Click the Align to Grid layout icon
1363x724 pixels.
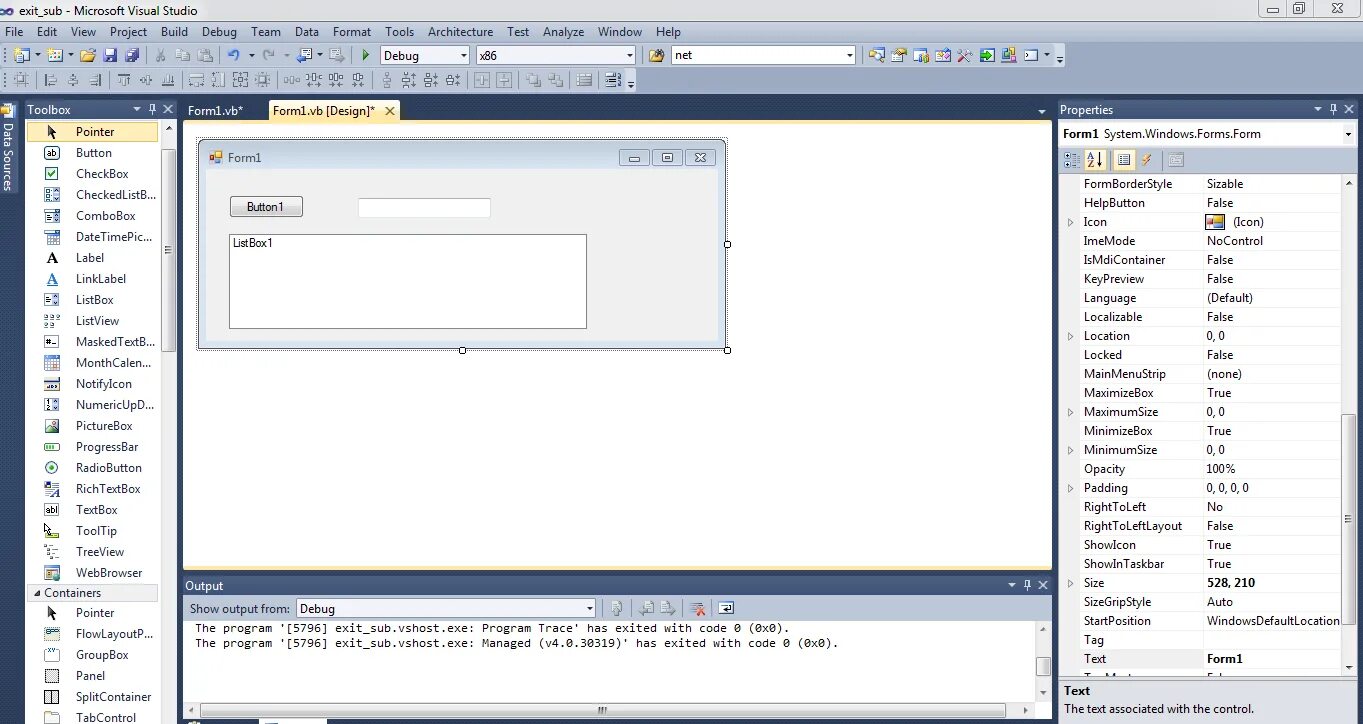[20, 80]
